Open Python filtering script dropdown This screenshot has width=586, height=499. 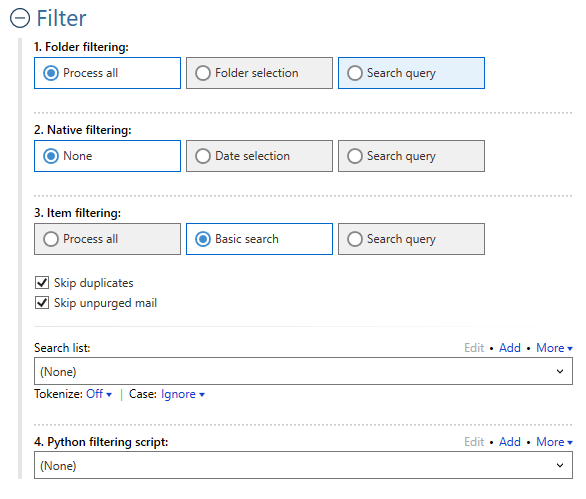click(303, 465)
